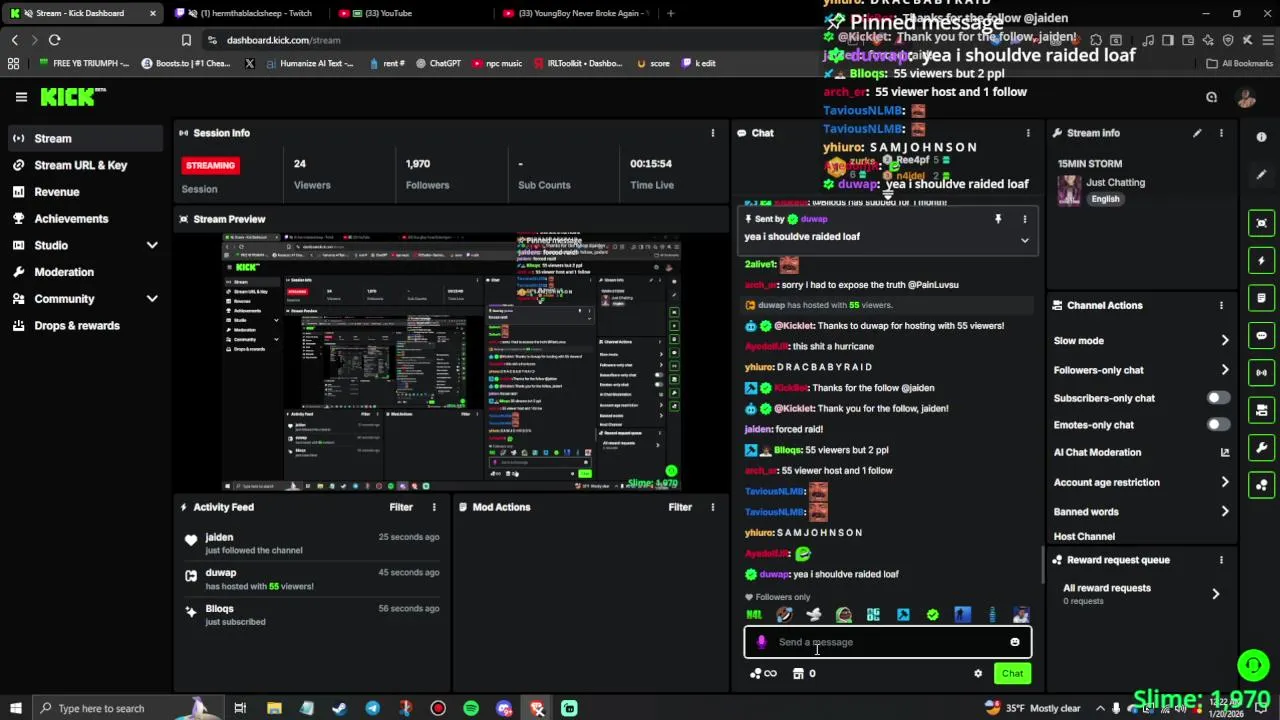
Task: Click the note icon in right sidebar
Action: (x=1262, y=298)
